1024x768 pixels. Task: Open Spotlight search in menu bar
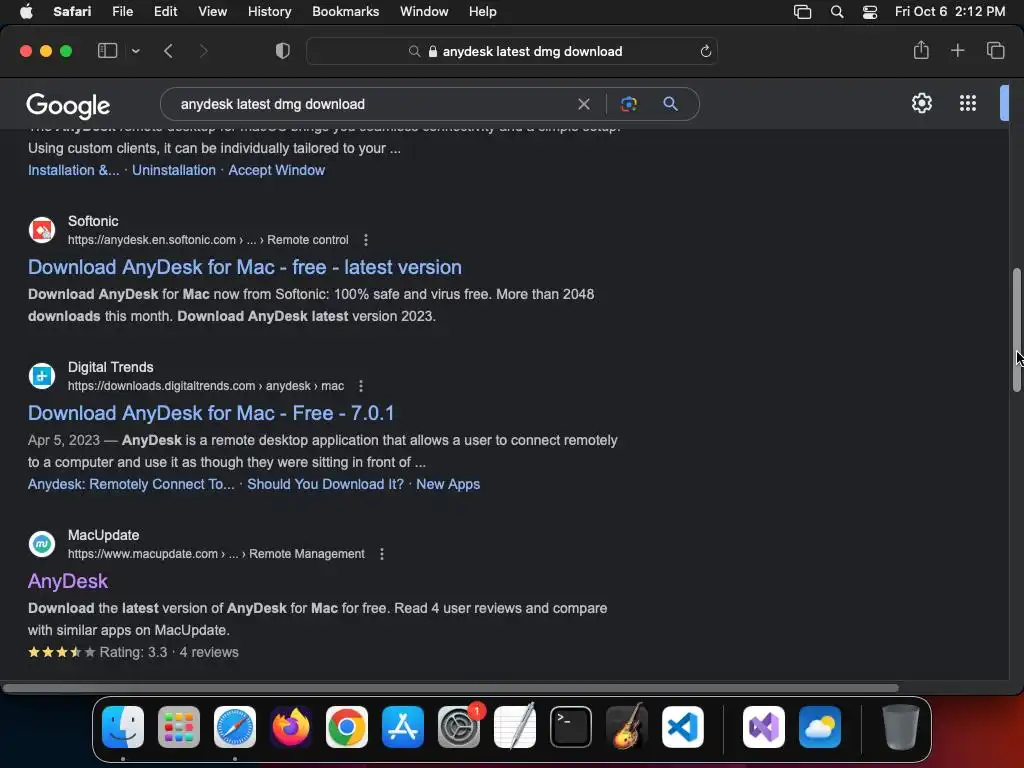837,12
